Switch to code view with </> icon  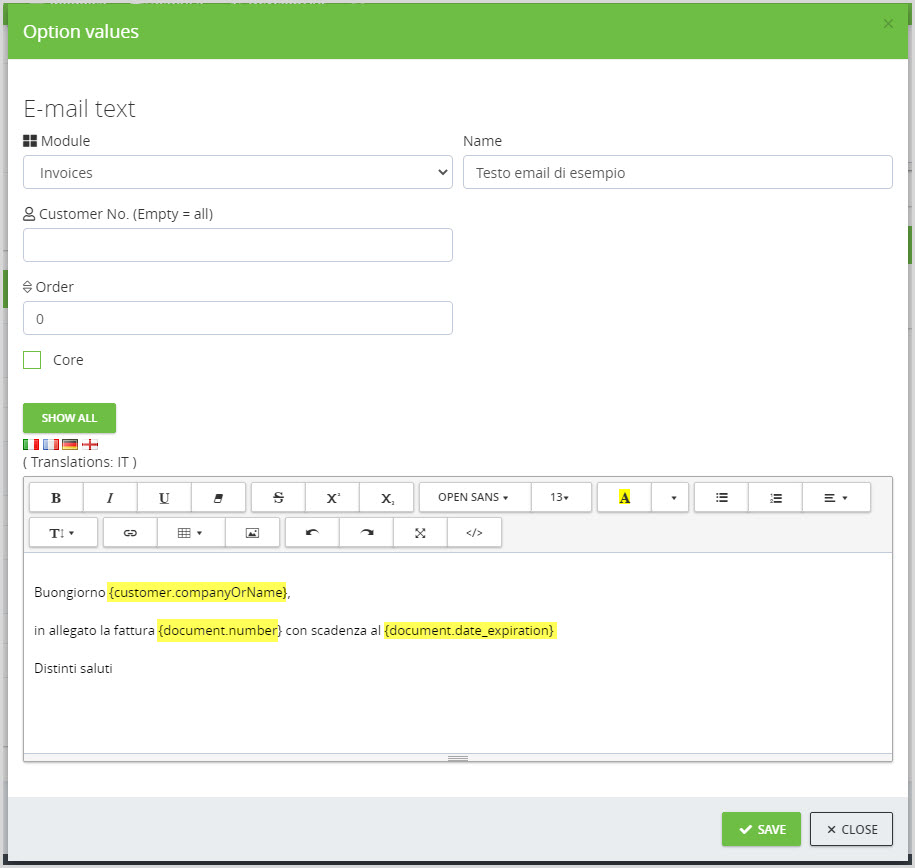tap(474, 533)
